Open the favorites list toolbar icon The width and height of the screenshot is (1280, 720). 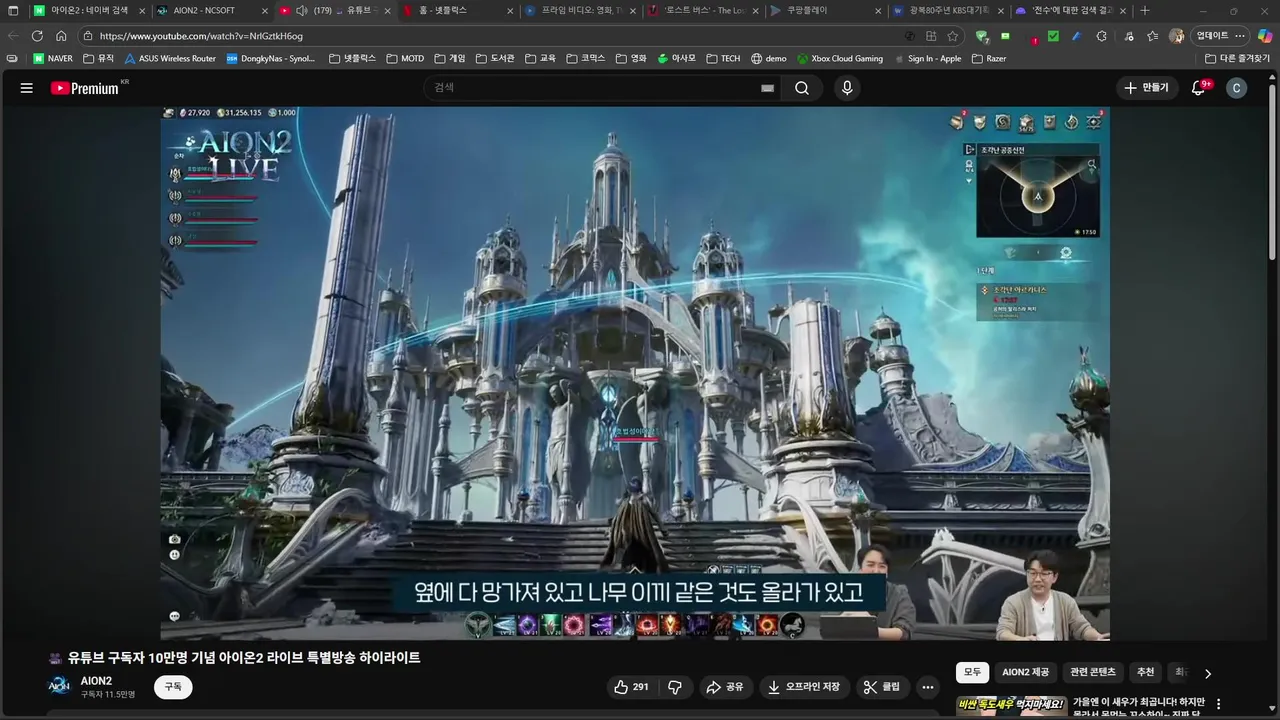pos(1153,36)
